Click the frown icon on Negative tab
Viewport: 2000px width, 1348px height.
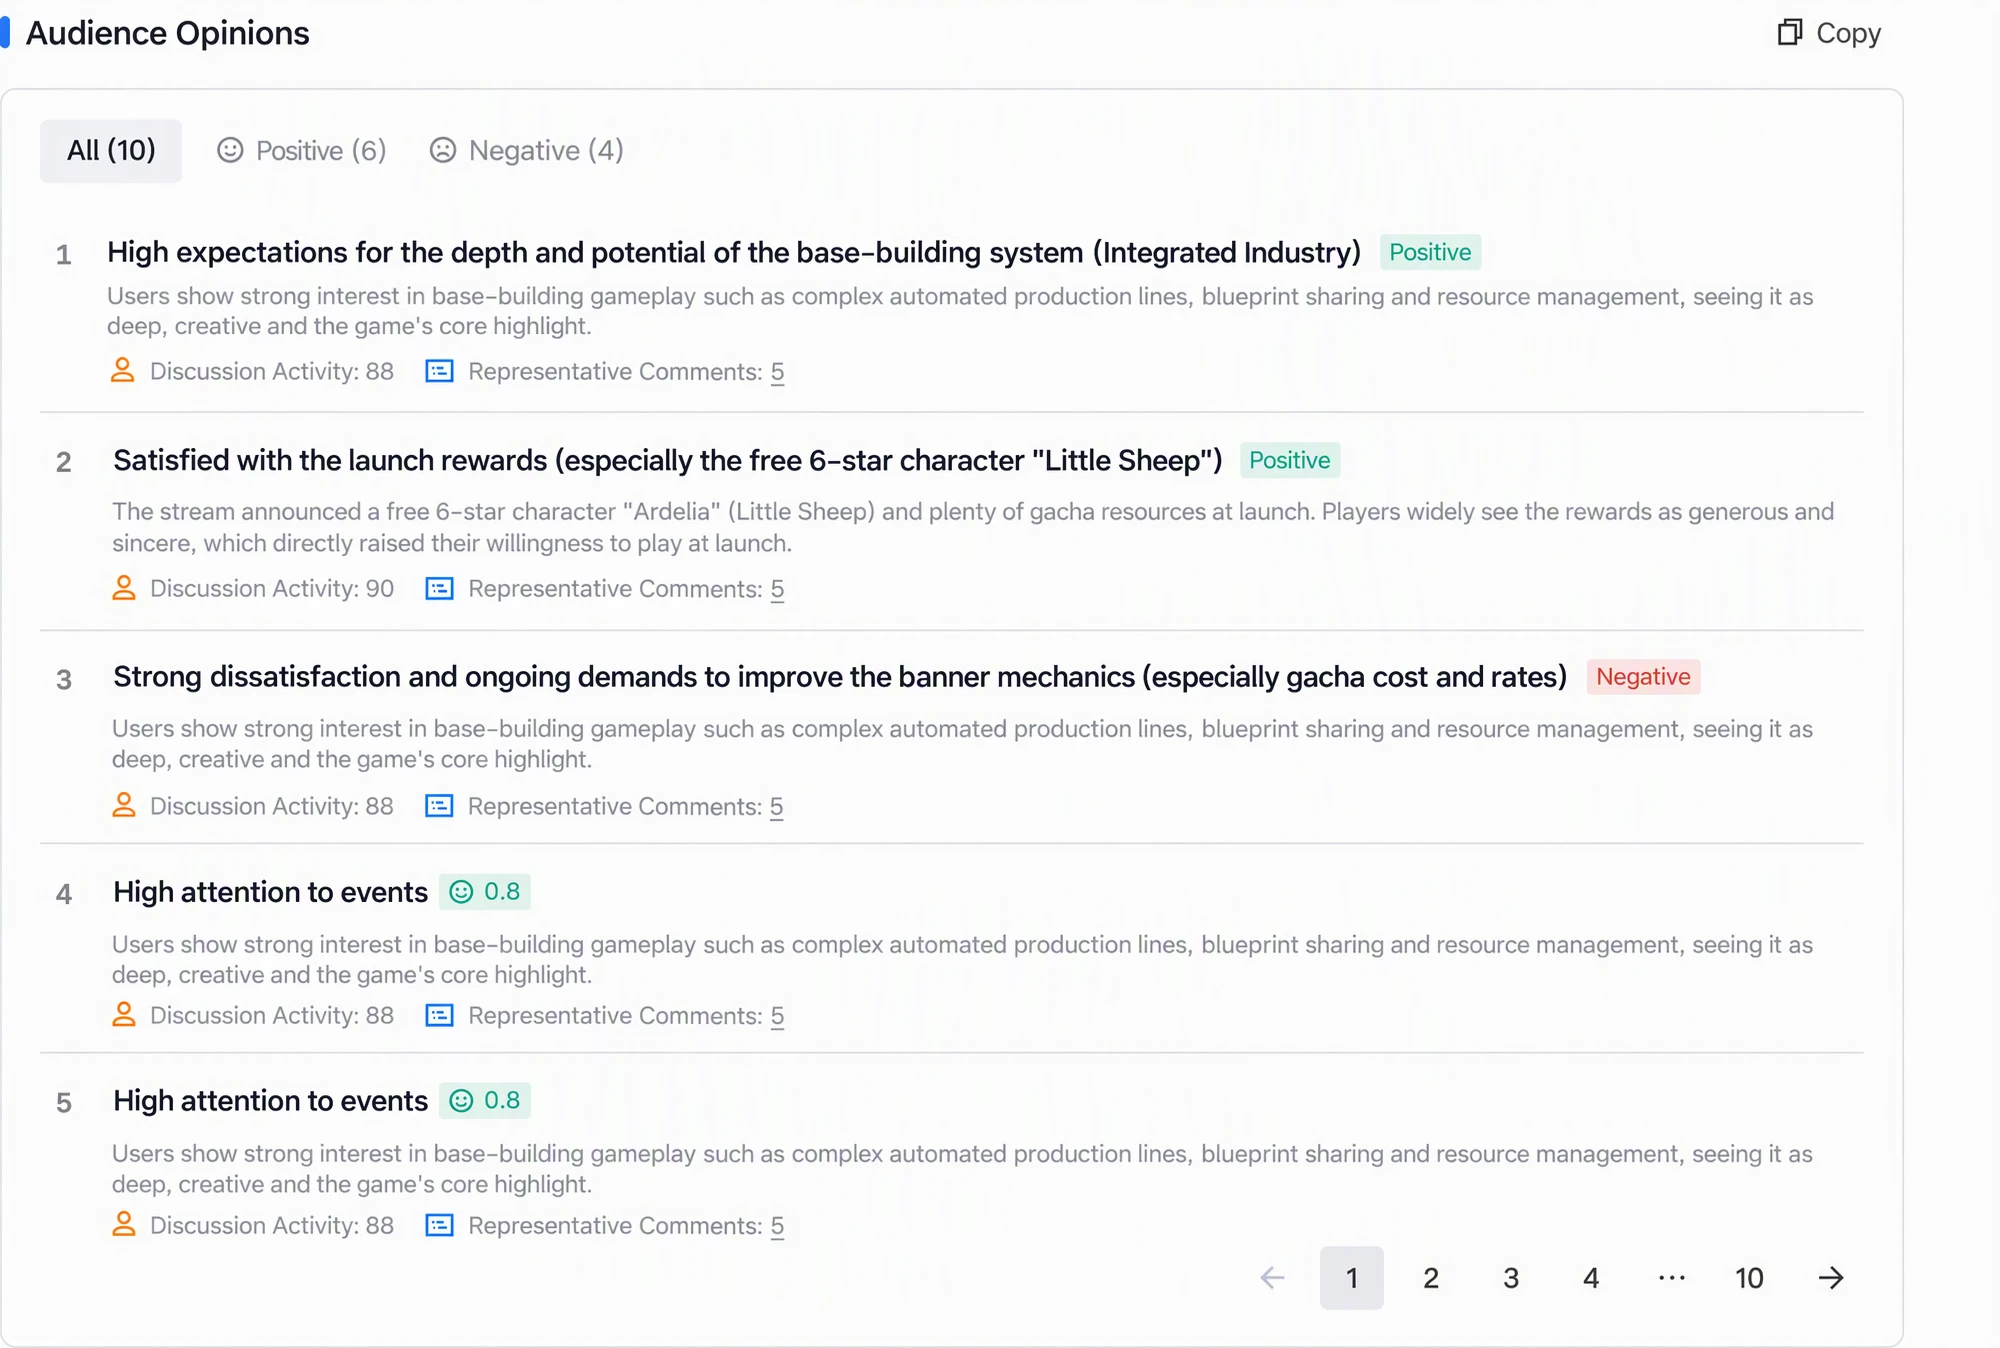tap(443, 150)
